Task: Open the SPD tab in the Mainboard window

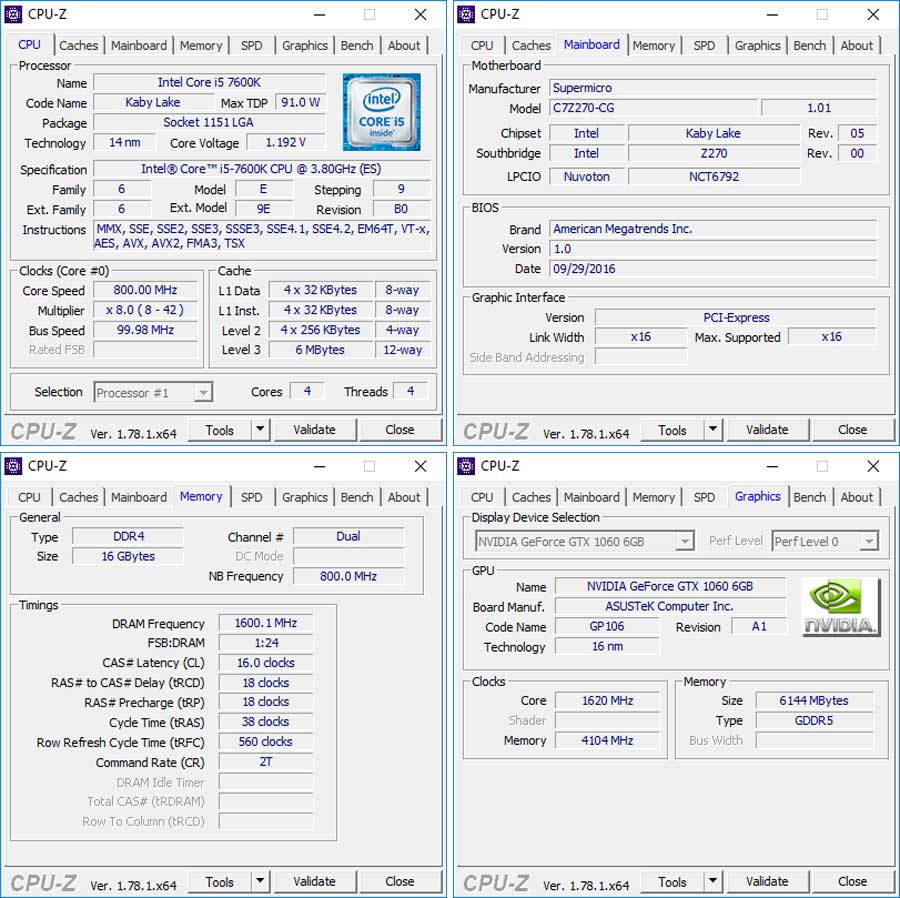Action: 704,45
